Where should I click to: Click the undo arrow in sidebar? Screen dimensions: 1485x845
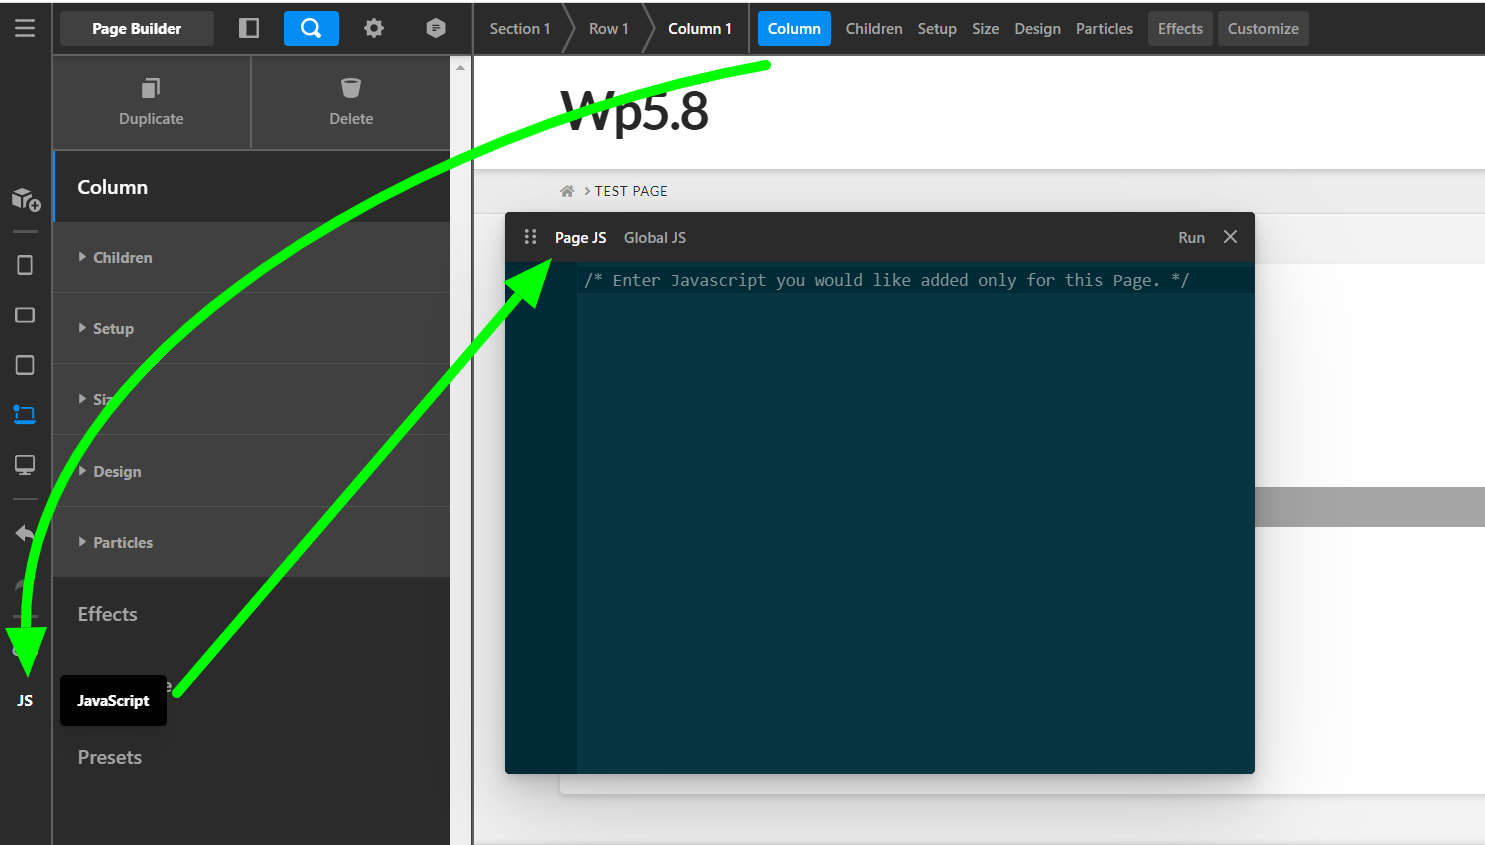pos(25,533)
